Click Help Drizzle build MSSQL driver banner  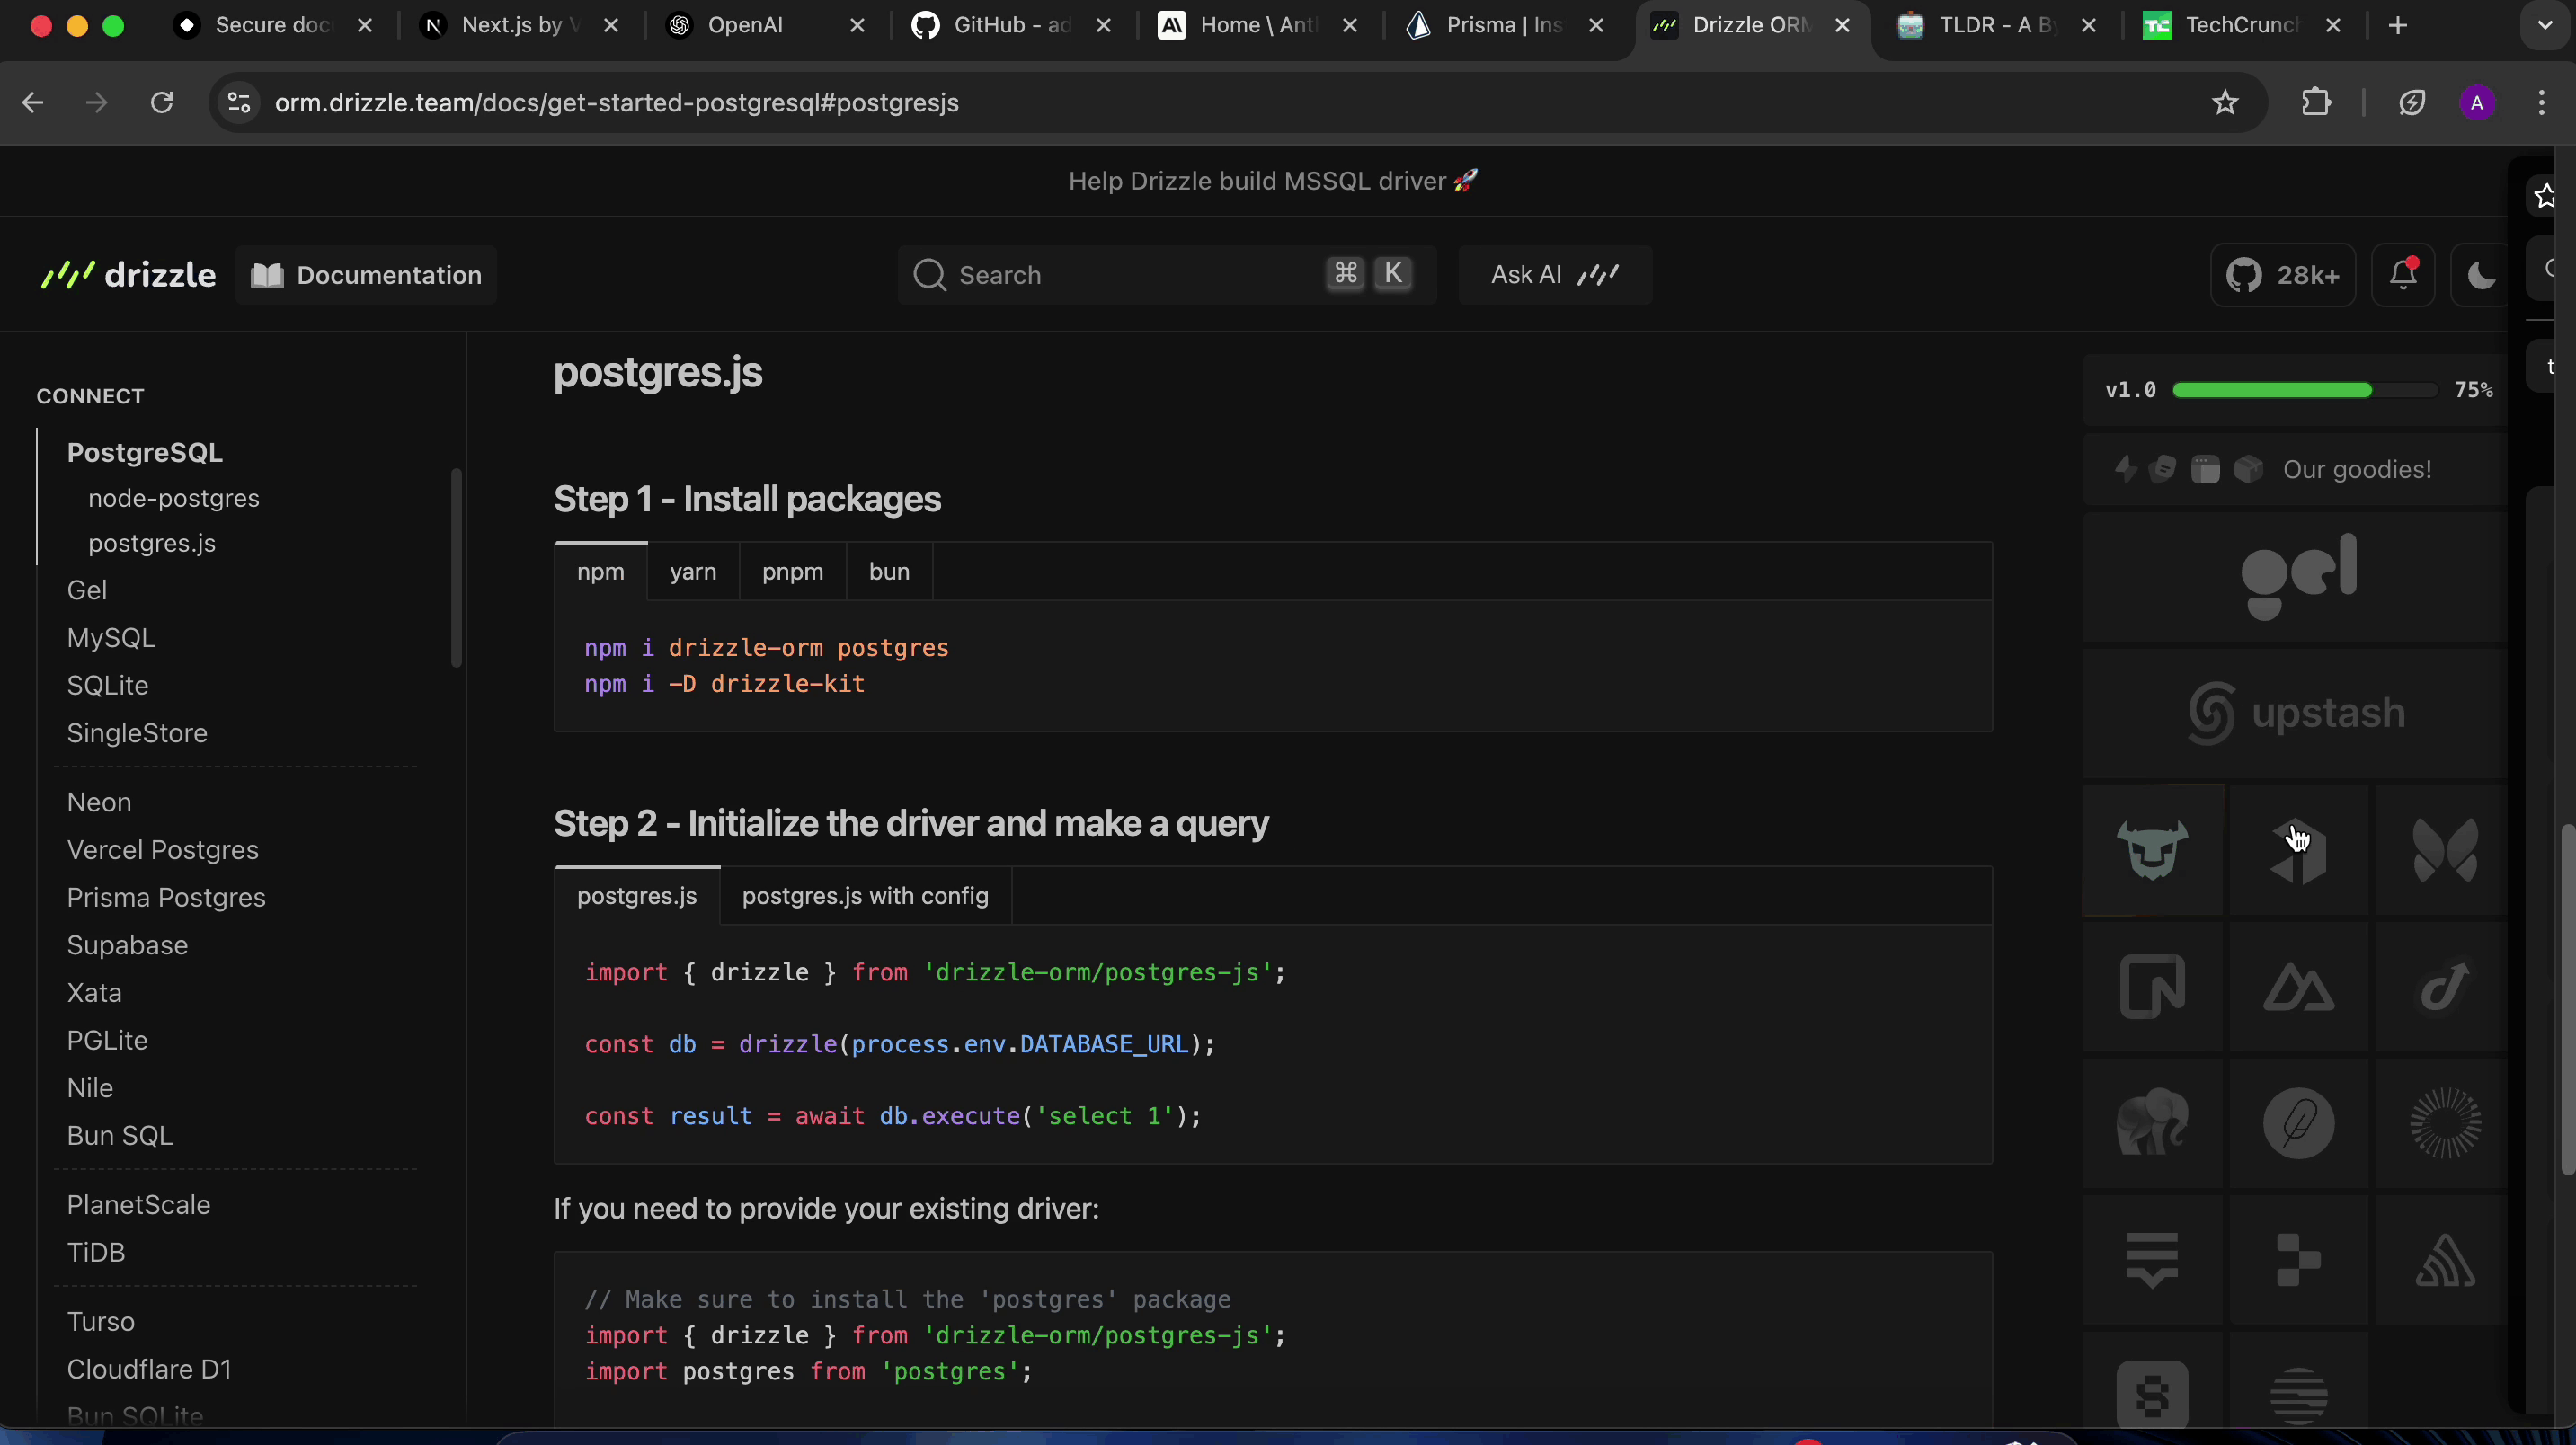pos(1273,181)
